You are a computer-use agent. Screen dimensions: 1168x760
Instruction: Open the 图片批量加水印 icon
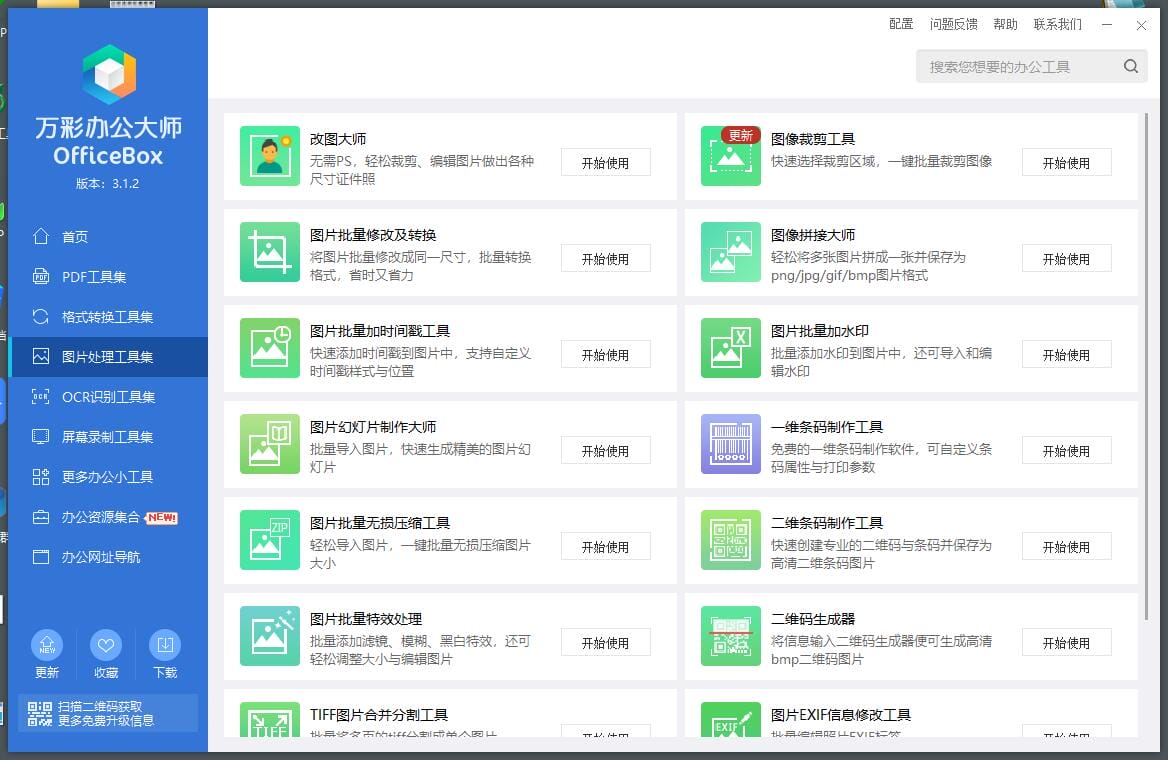[731, 348]
